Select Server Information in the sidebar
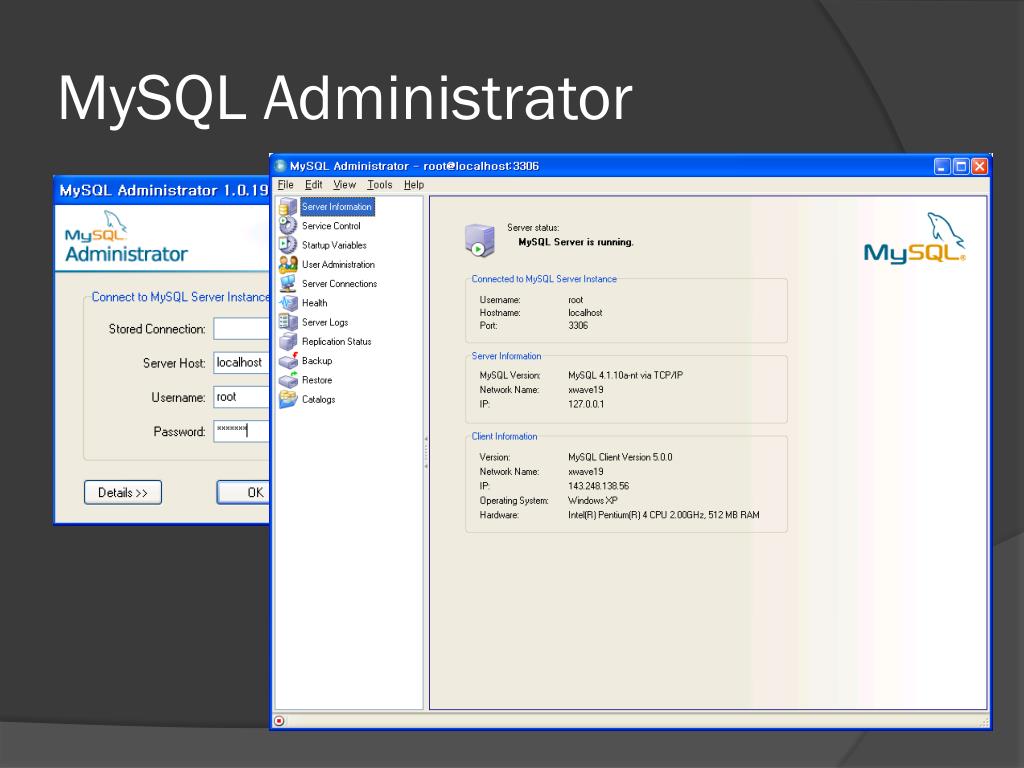Image resolution: width=1024 pixels, height=768 pixels. (x=337, y=207)
